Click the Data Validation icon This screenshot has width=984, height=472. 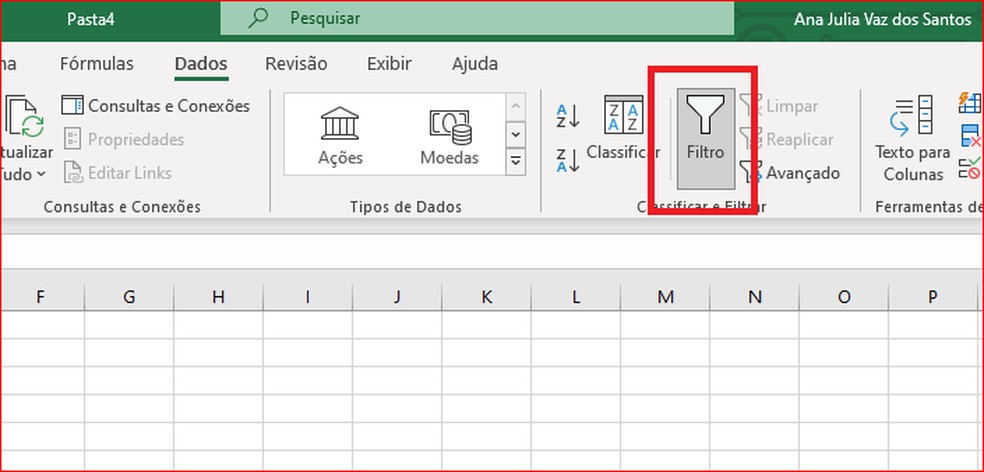(x=970, y=169)
